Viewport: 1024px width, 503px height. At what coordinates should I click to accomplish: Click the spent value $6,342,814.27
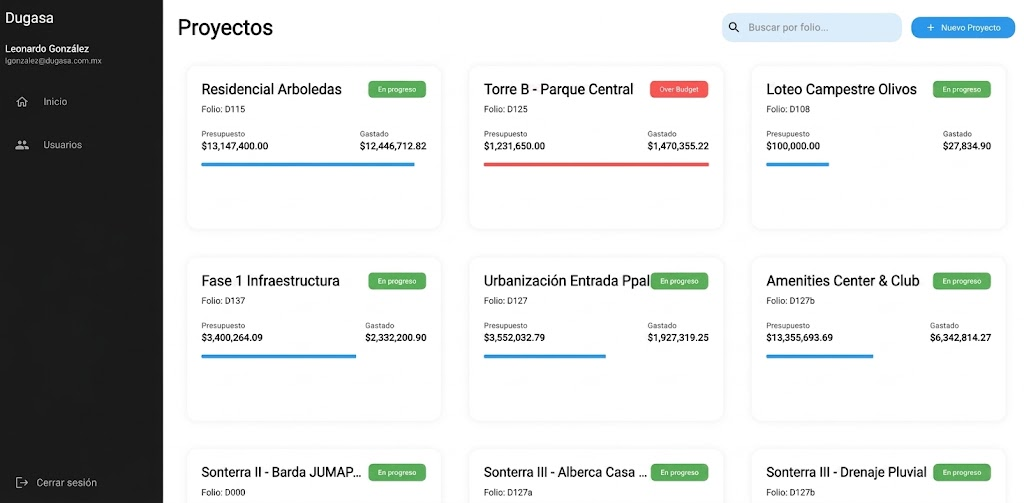[961, 338]
